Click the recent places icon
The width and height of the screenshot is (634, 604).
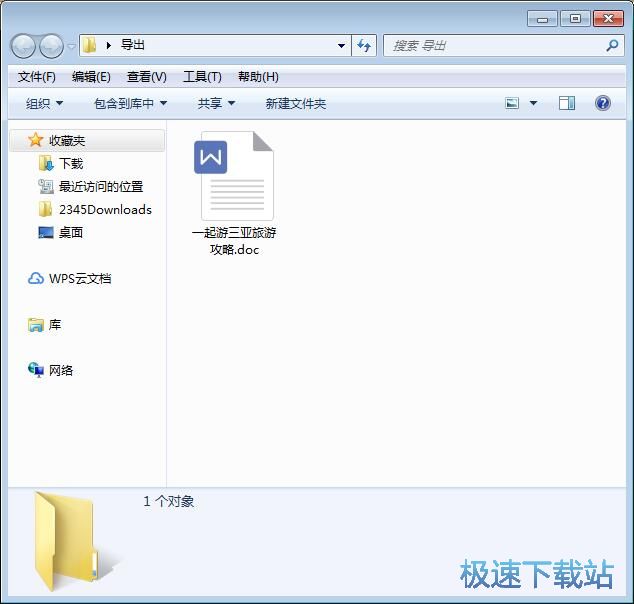[46, 186]
